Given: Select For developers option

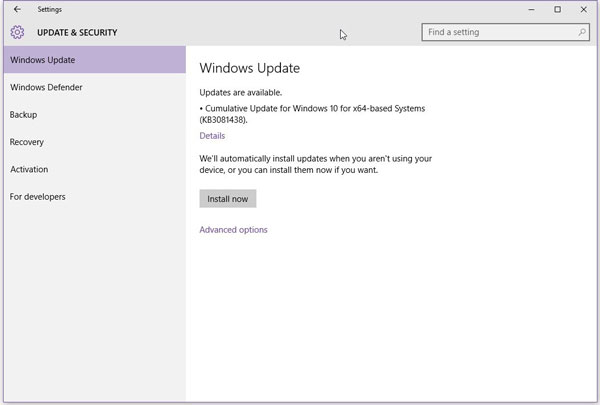Looking at the screenshot, I should pos(95,197).
